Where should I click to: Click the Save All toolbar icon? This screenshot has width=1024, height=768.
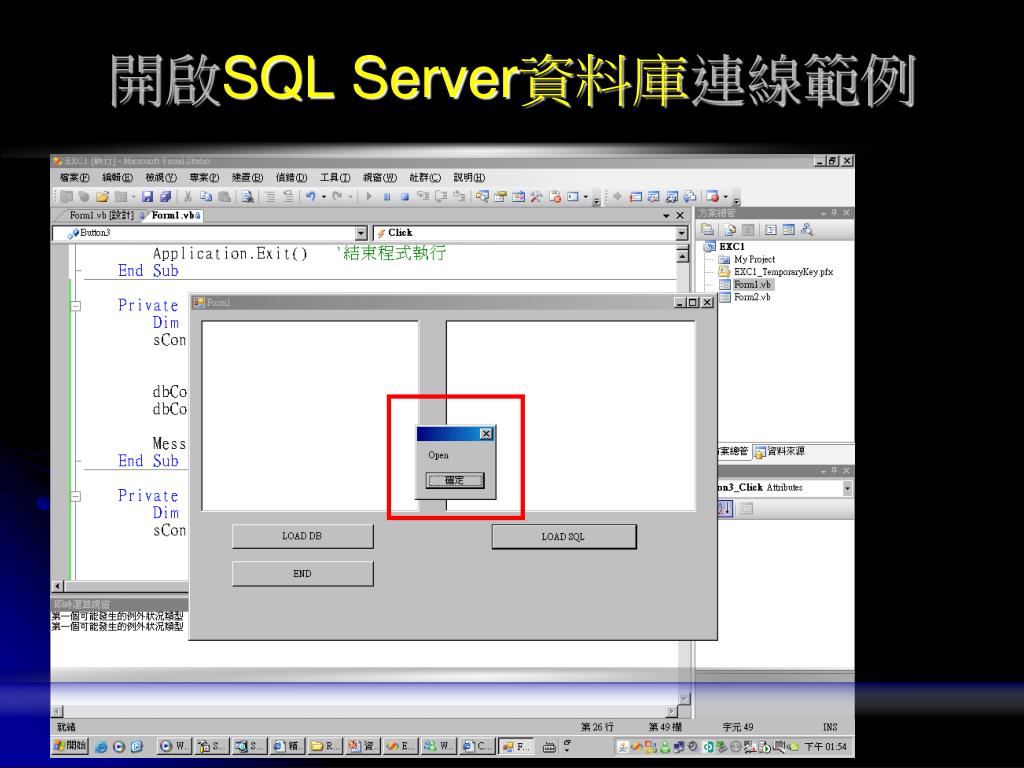(x=166, y=197)
